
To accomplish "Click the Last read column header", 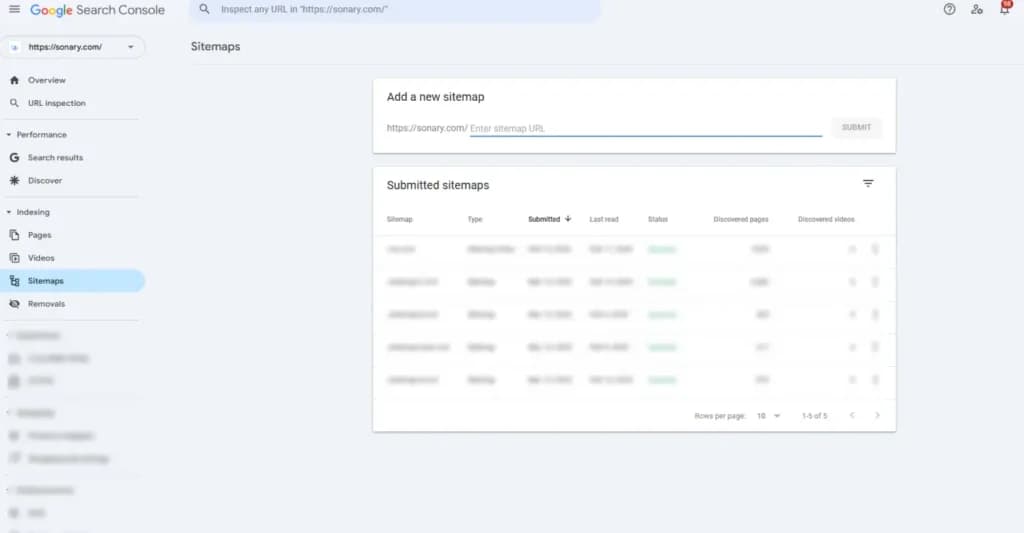I will 604,219.
